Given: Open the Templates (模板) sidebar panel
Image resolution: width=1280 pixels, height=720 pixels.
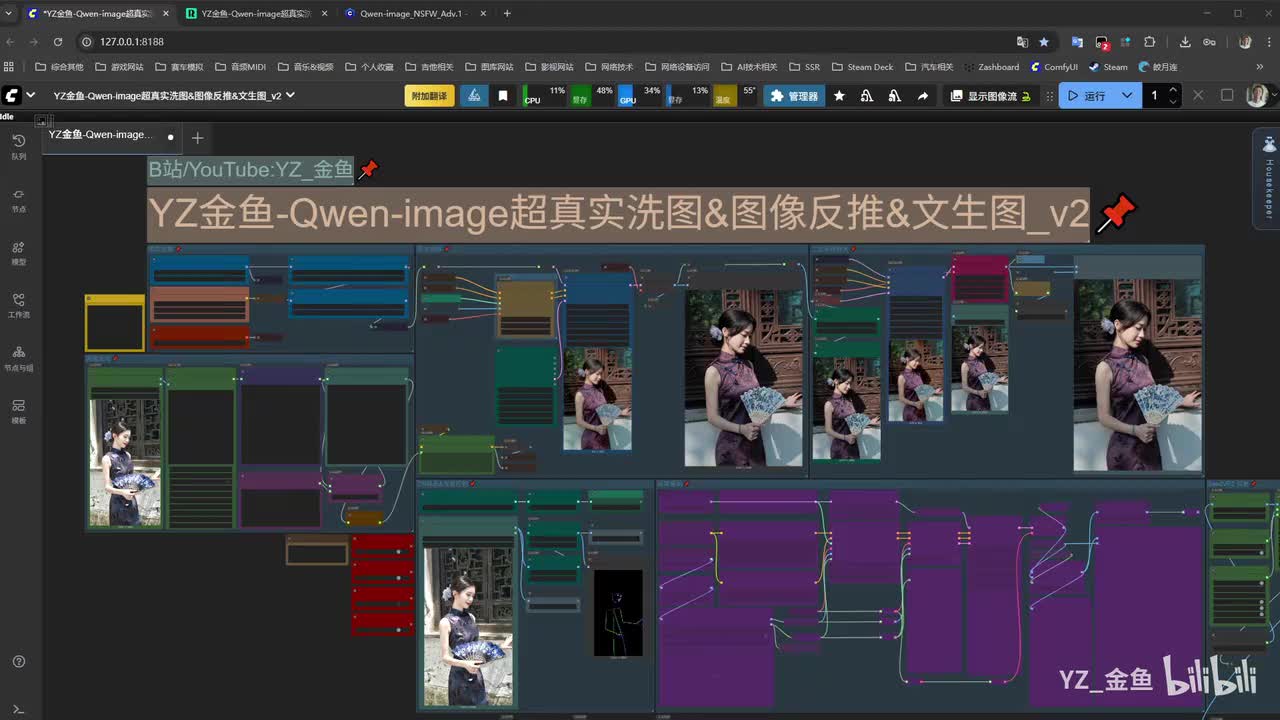Looking at the screenshot, I should click(x=19, y=411).
